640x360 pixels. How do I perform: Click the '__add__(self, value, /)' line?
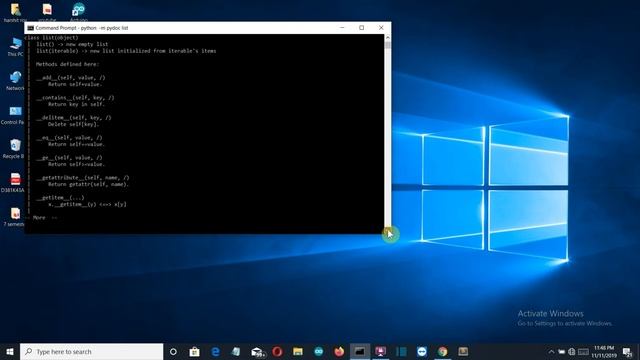71,78
